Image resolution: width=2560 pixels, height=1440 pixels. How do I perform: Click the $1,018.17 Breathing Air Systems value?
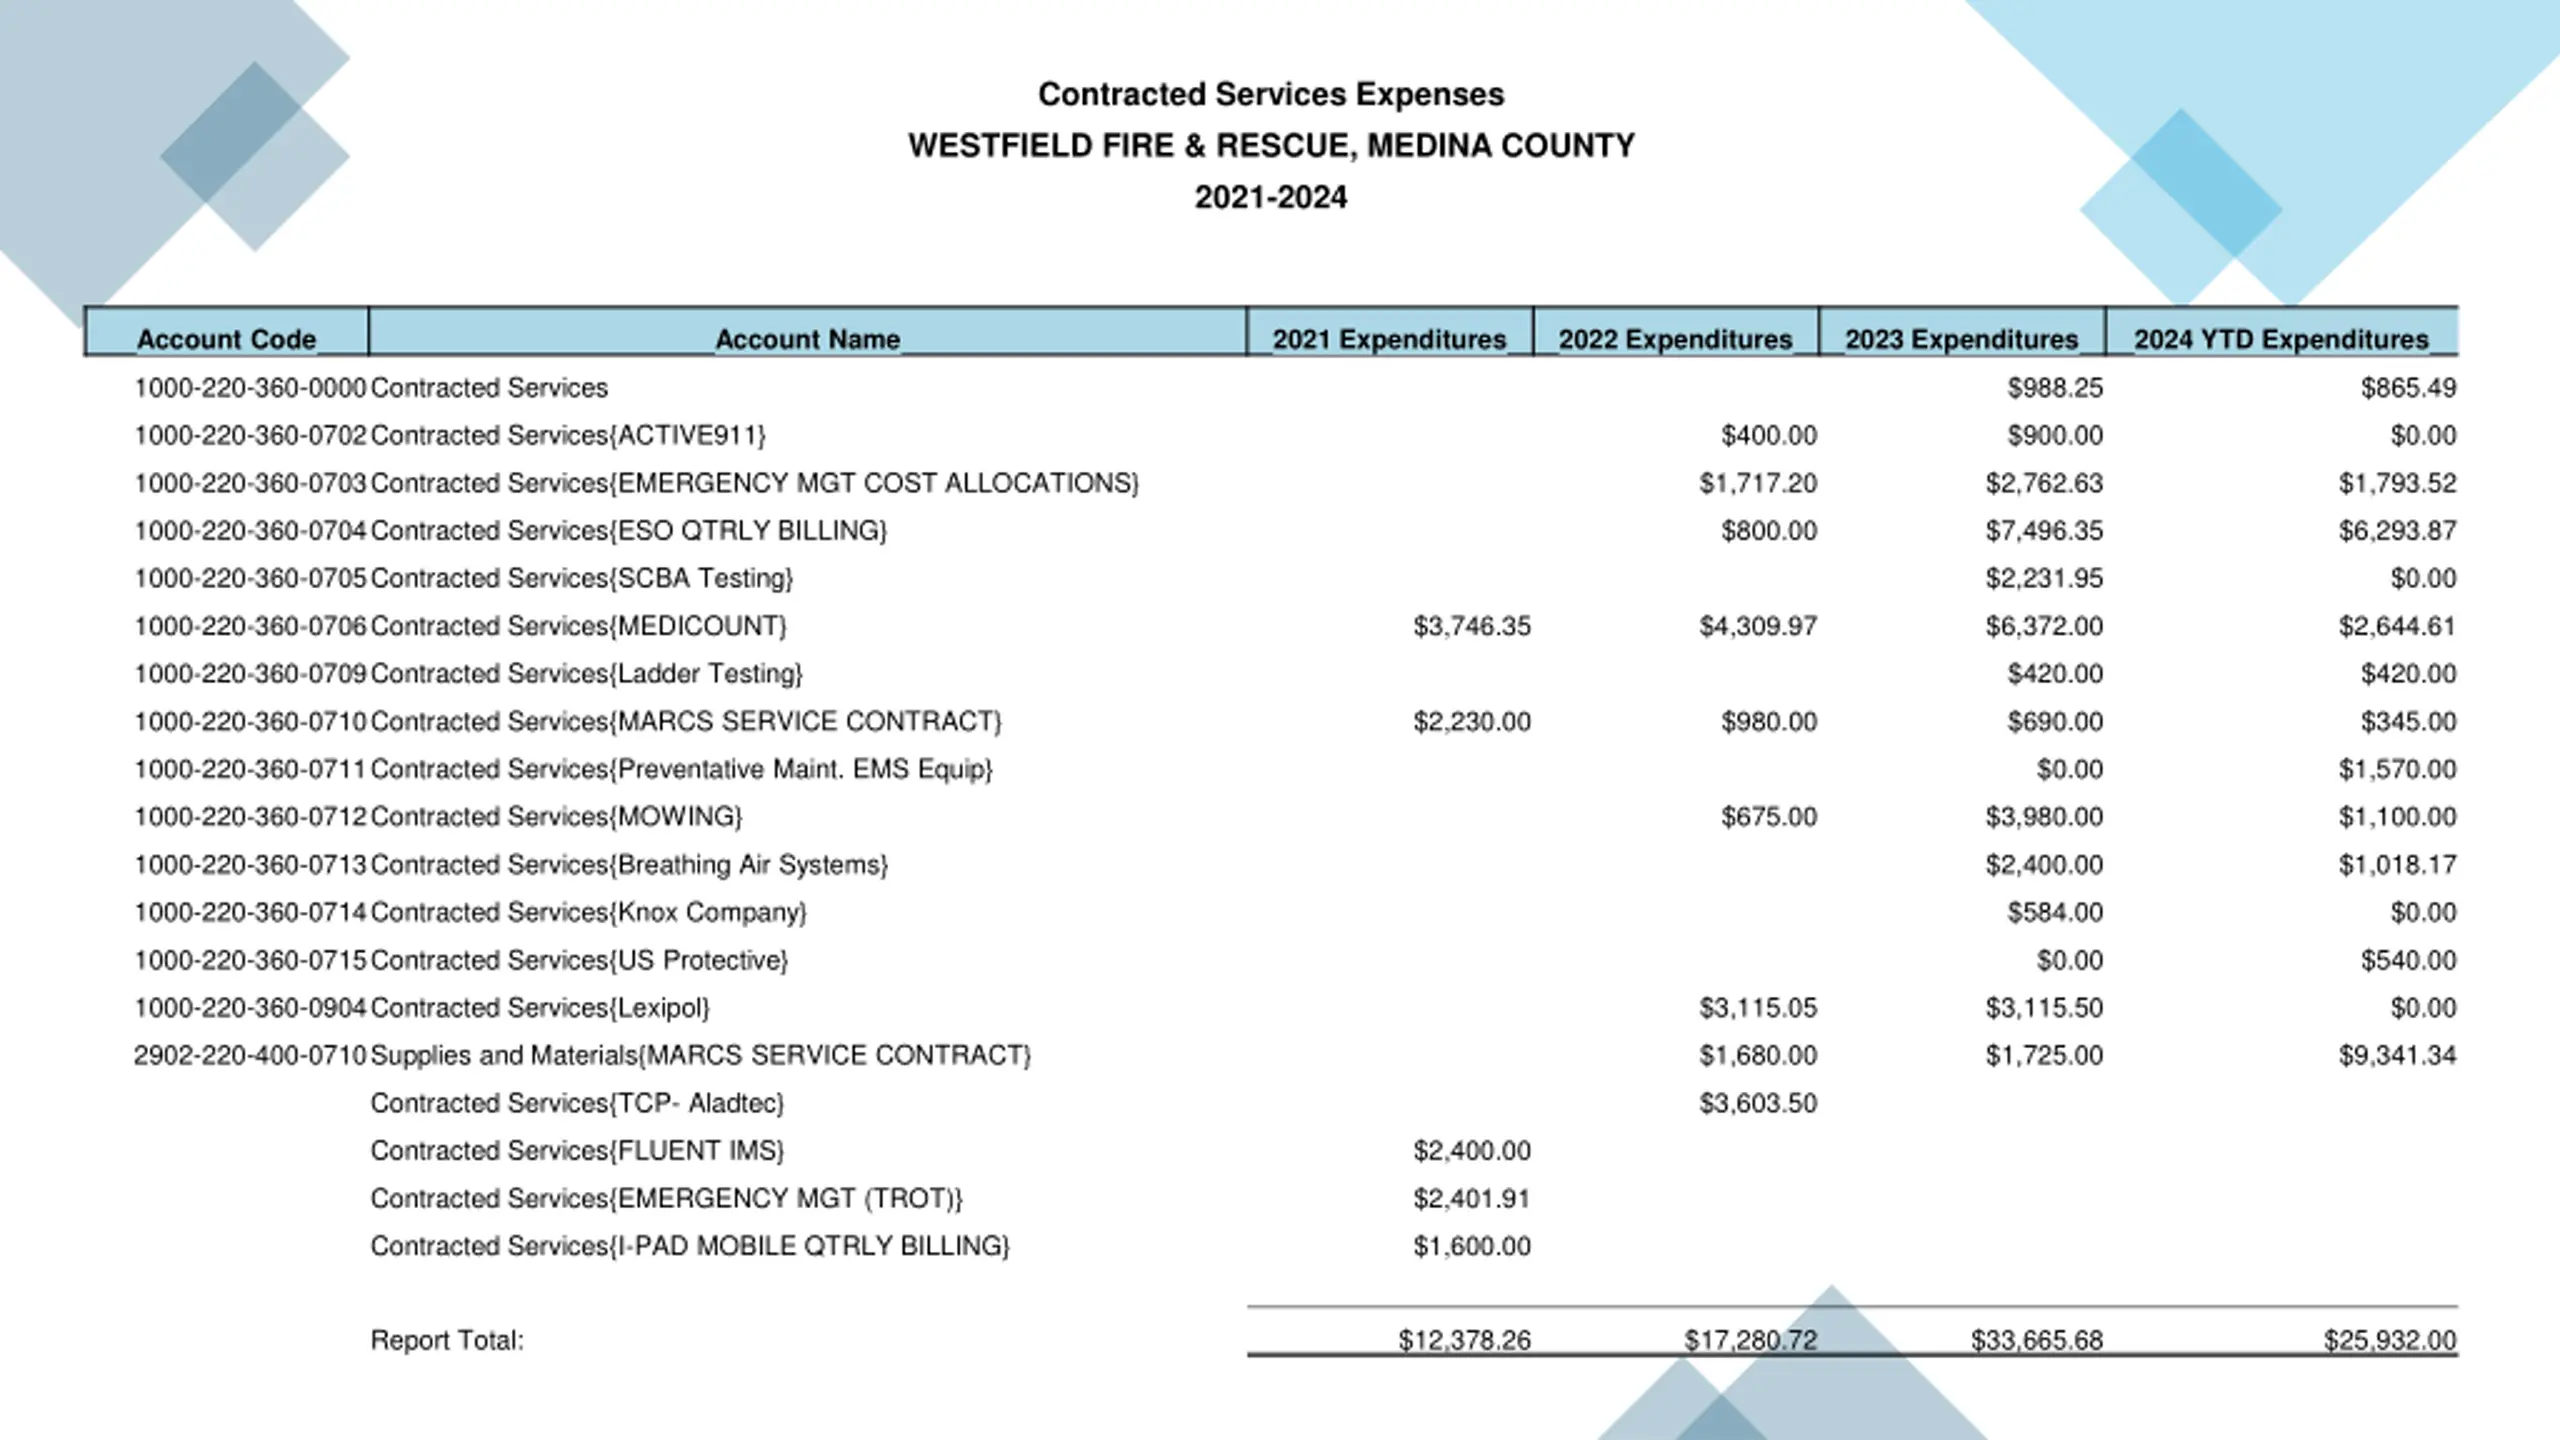pos(2397,865)
